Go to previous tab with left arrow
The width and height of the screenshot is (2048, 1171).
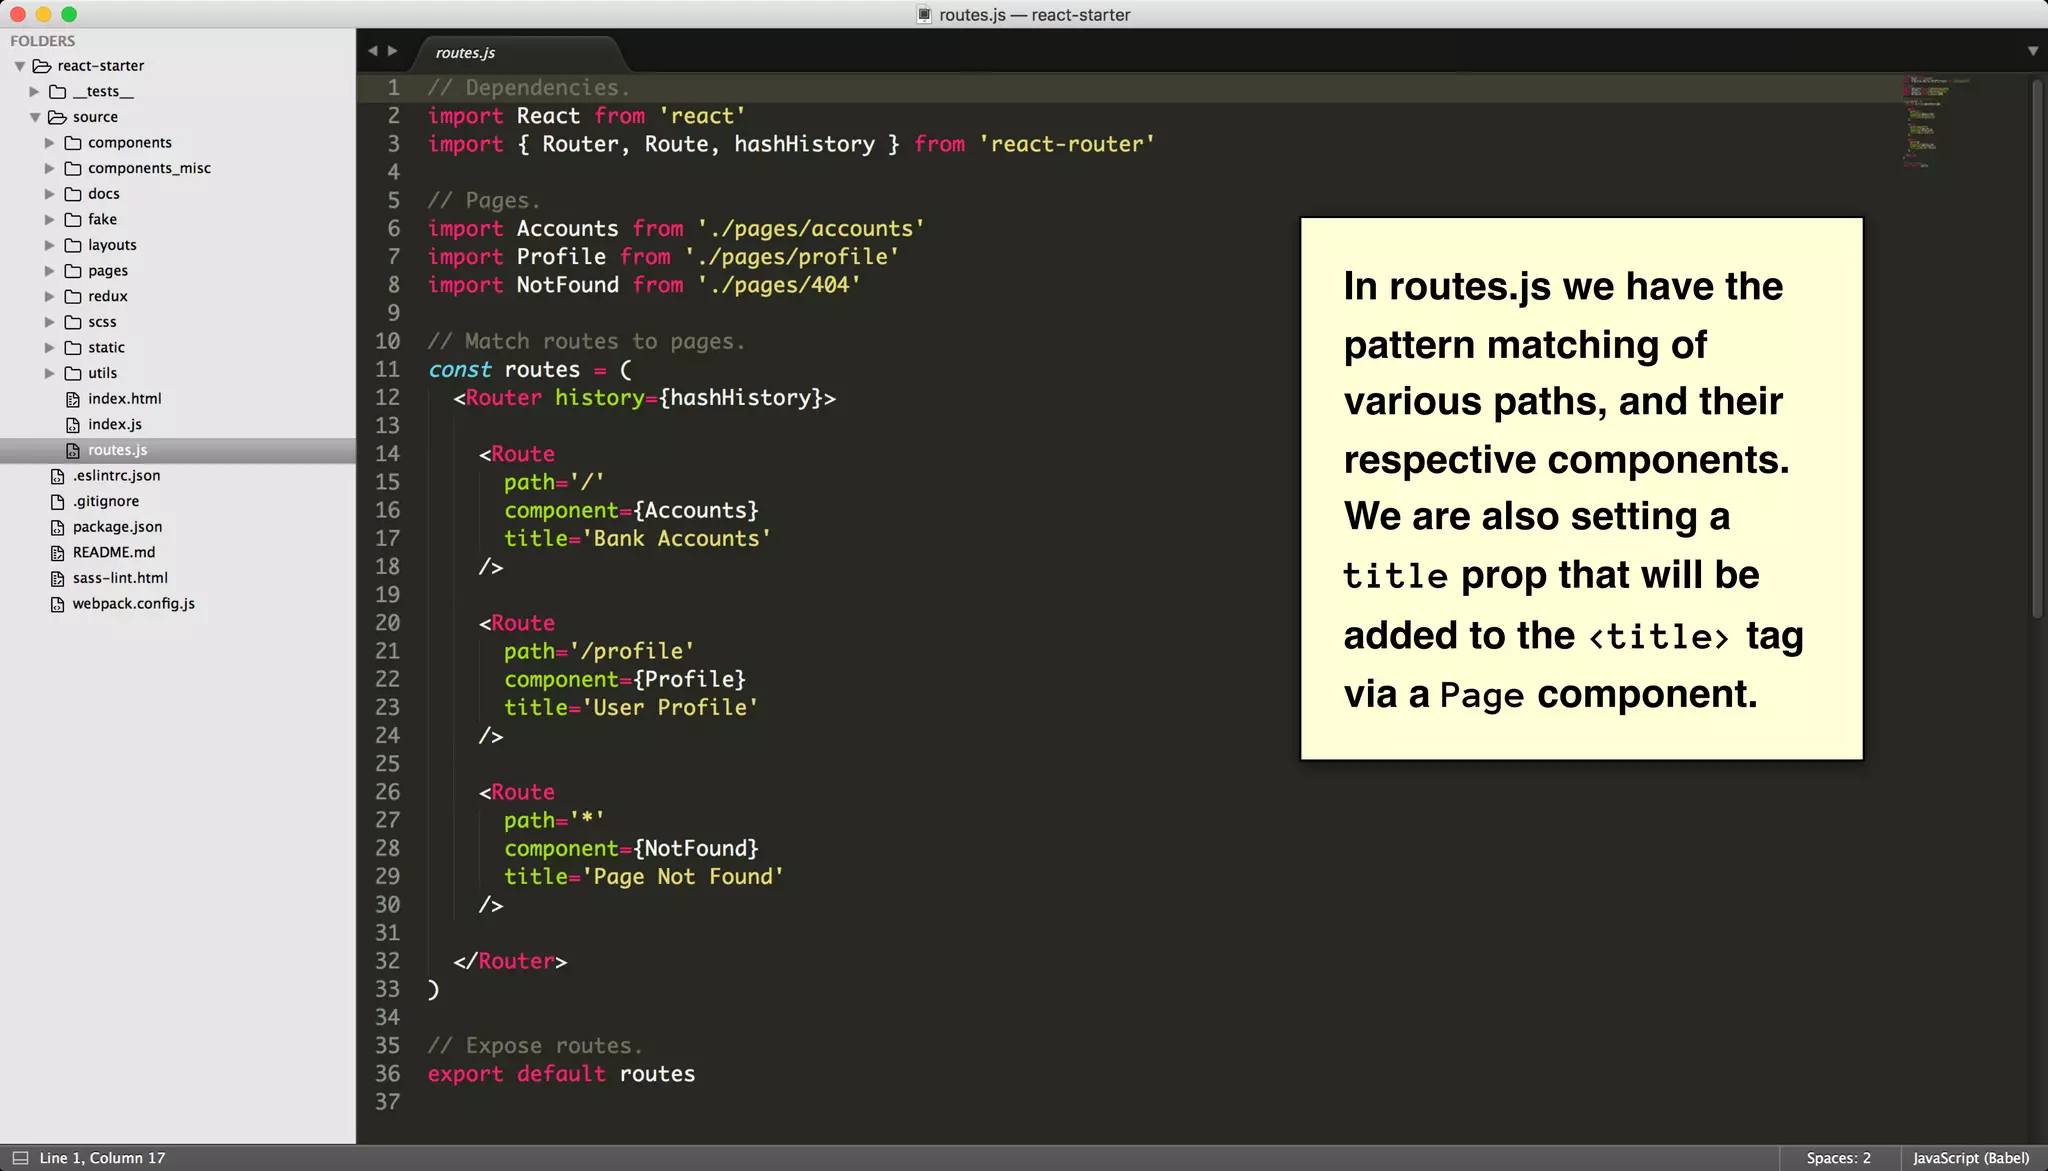(x=373, y=51)
